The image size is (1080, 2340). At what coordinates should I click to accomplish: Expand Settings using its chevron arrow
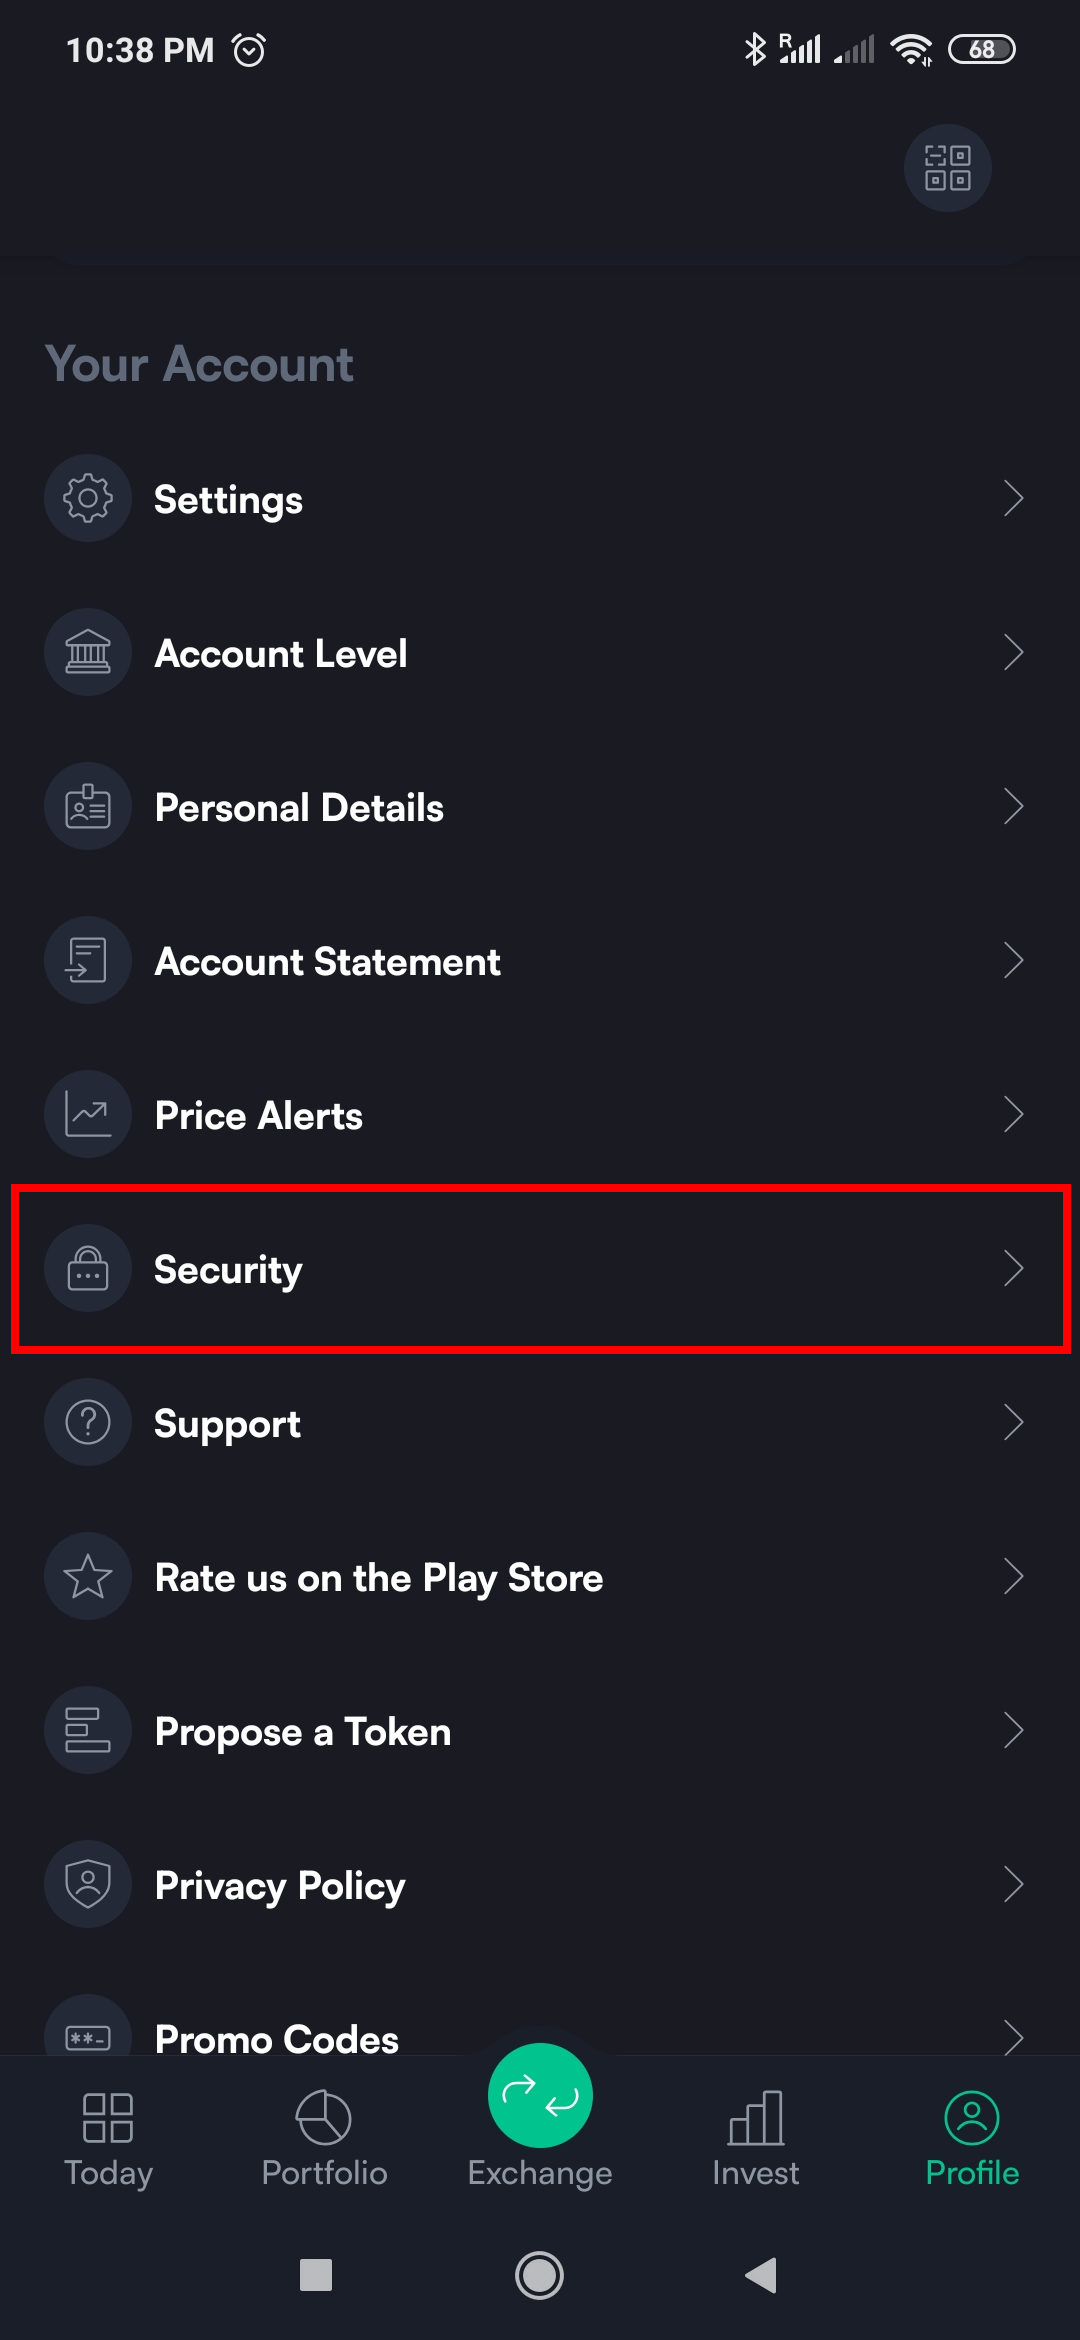coord(1013,498)
